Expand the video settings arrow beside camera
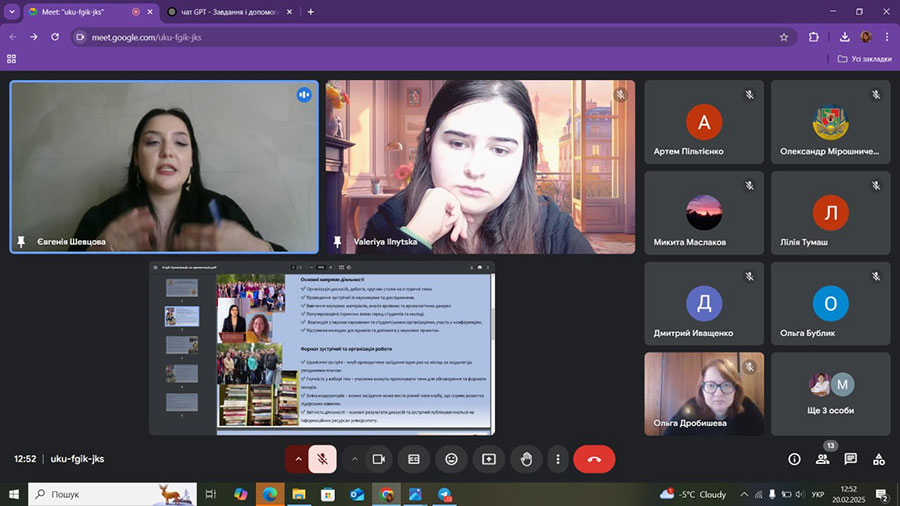Viewport: 900px width, 506px height. [353, 459]
